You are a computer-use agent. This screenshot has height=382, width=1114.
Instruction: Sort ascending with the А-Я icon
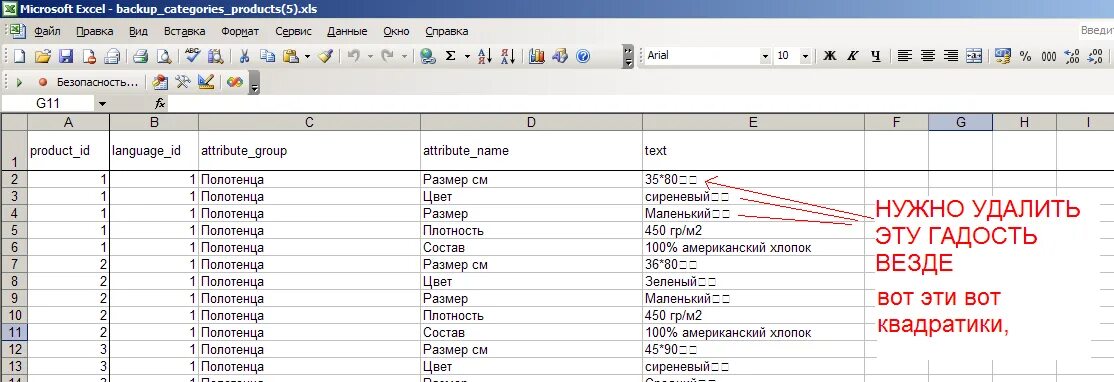pos(485,56)
